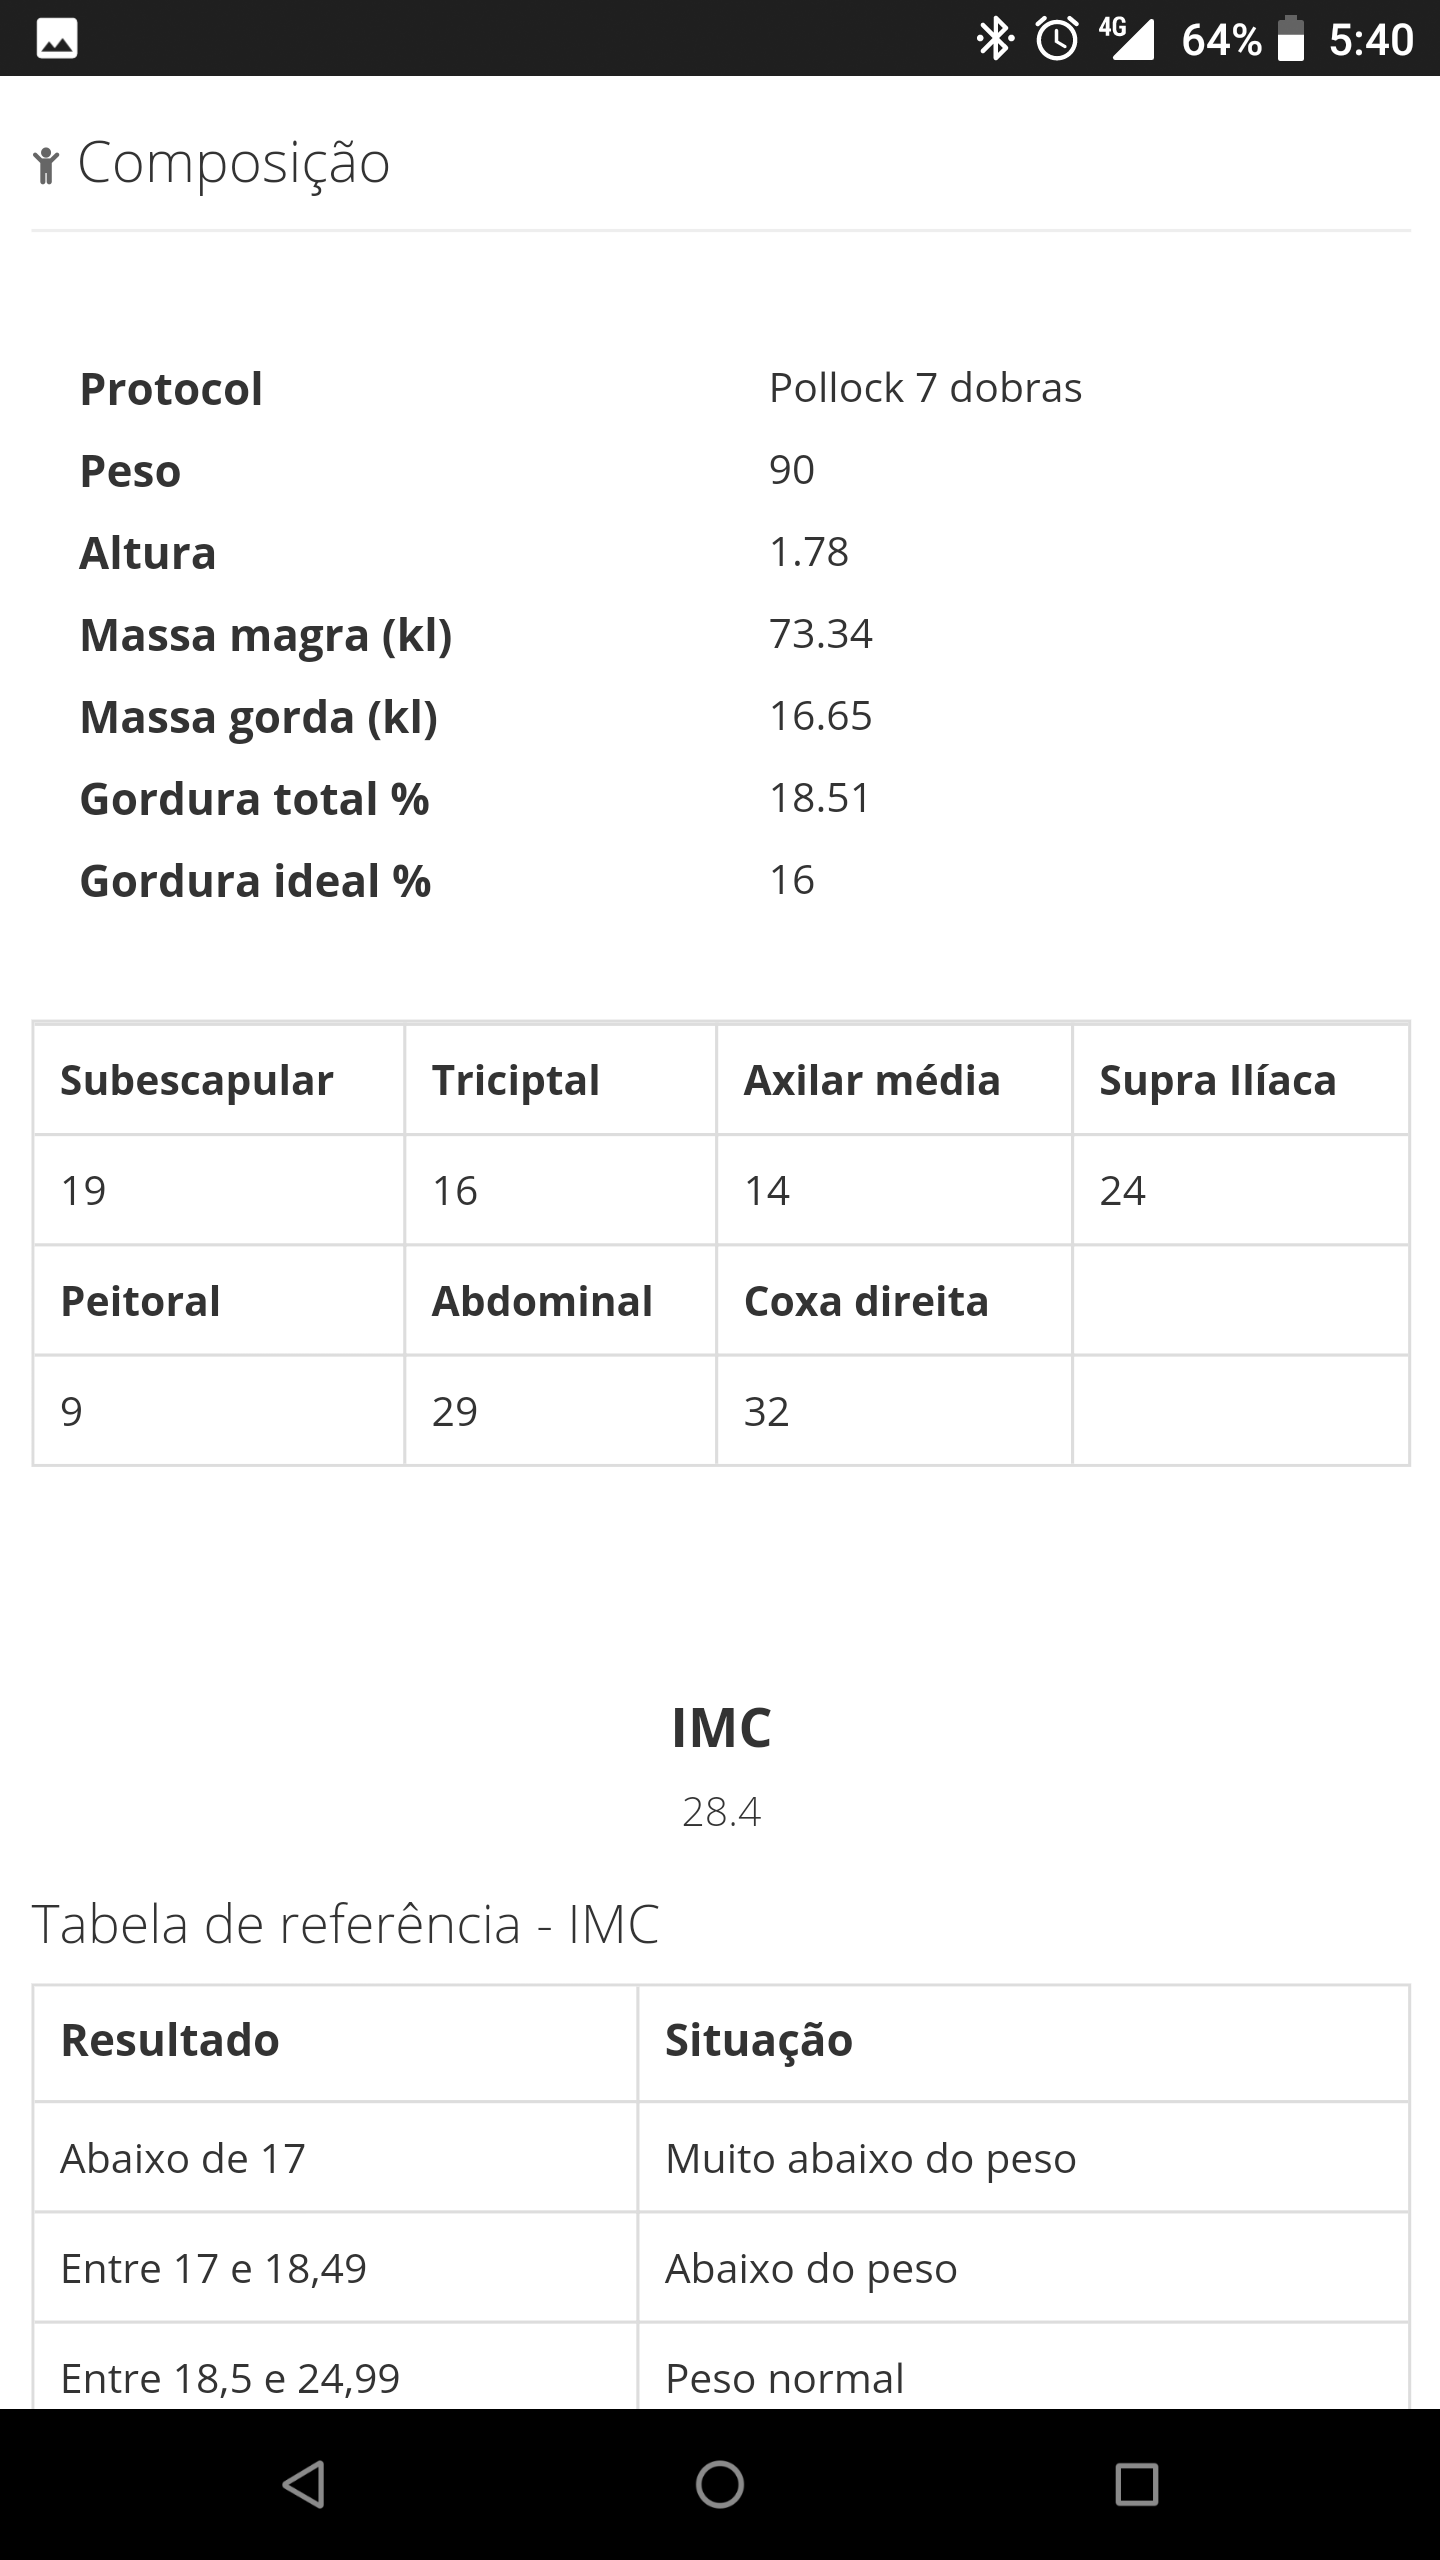Tap the IMC value 28.4

pos(721,1812)
